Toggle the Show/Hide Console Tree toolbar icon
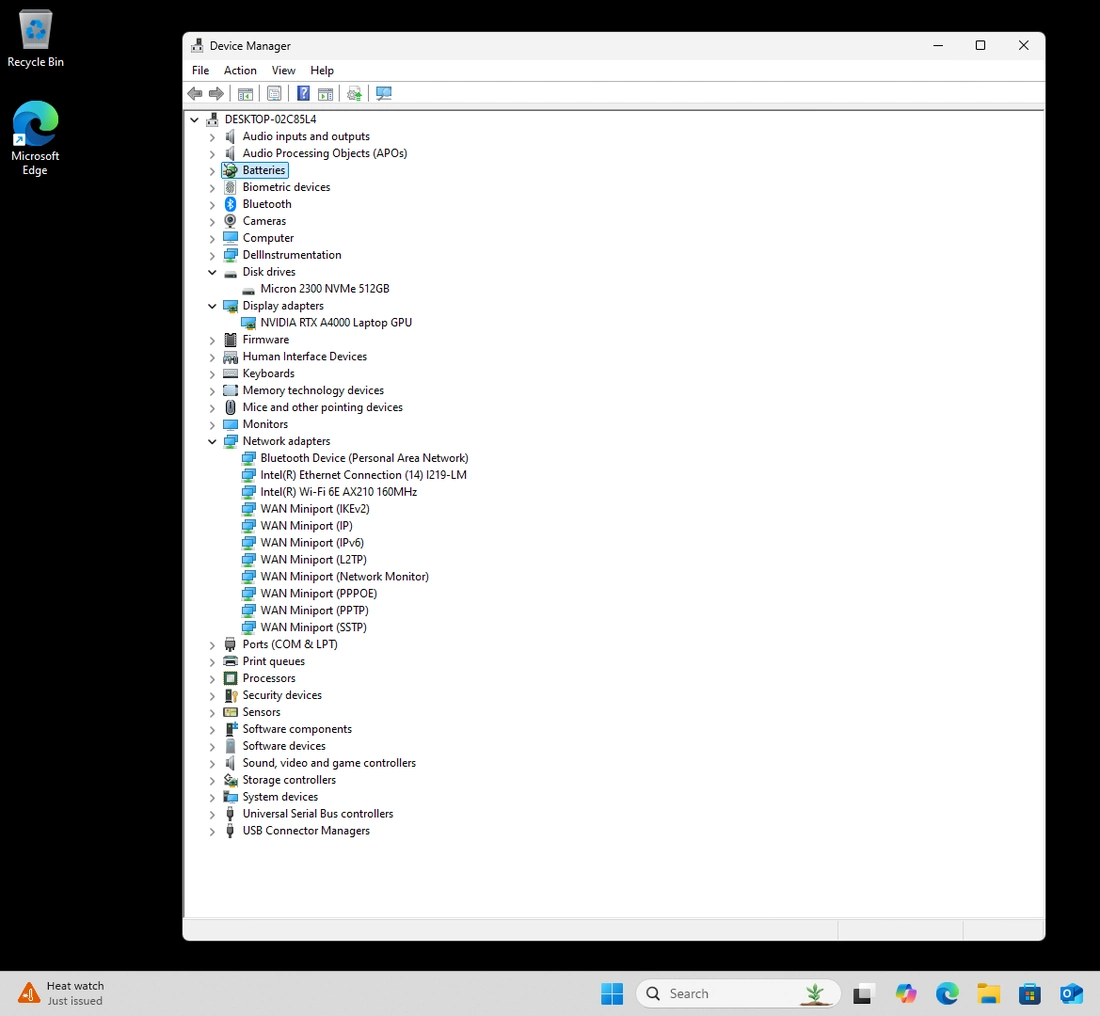Screen dimensions: 1100x1016 246,93
